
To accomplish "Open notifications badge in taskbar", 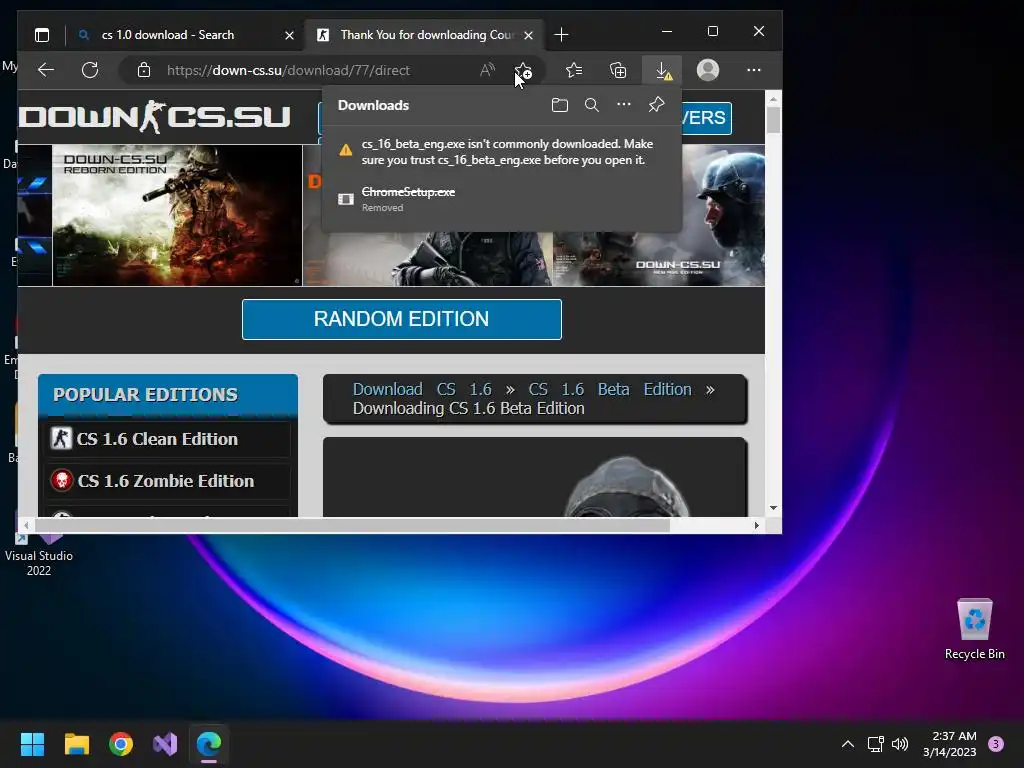I will (995, 744).
